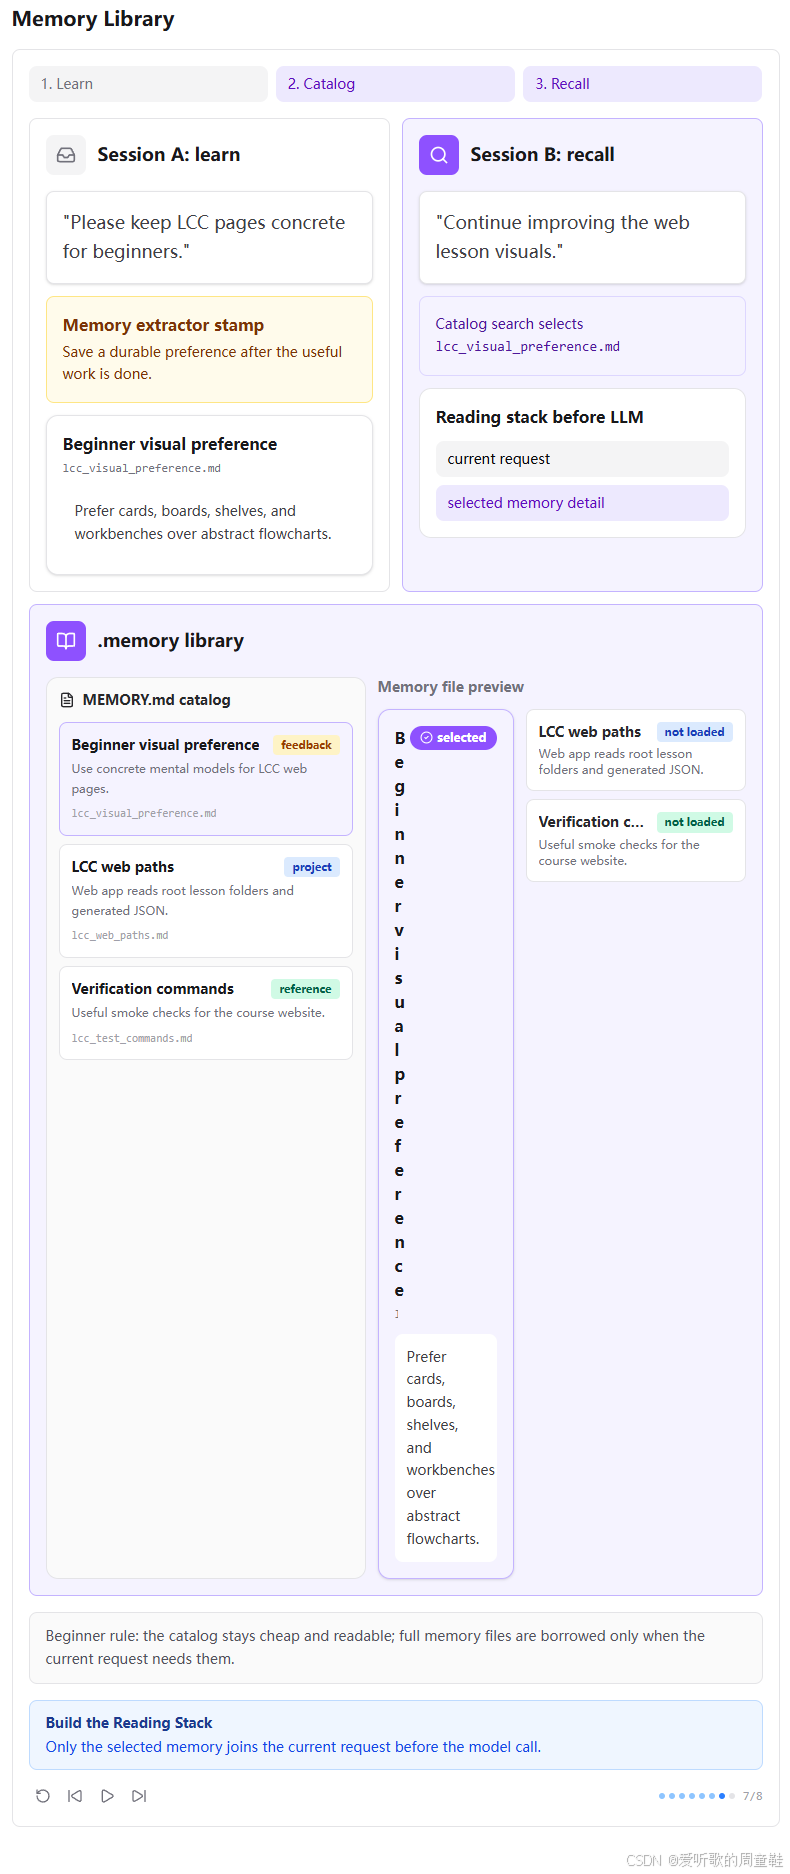Choose LCC web paths catalog entry
Viewport: 790px width, 1874px height.
[206, 901]
